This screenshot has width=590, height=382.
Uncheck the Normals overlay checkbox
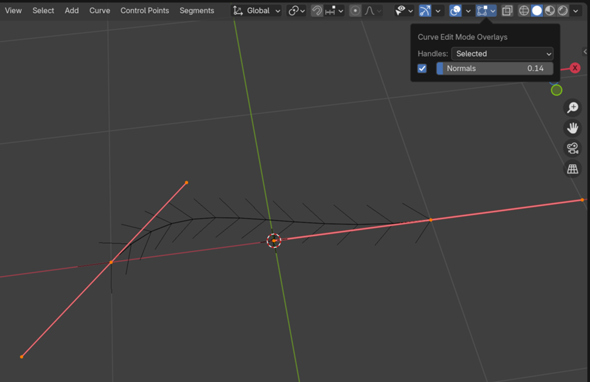[x=422, y=68]
